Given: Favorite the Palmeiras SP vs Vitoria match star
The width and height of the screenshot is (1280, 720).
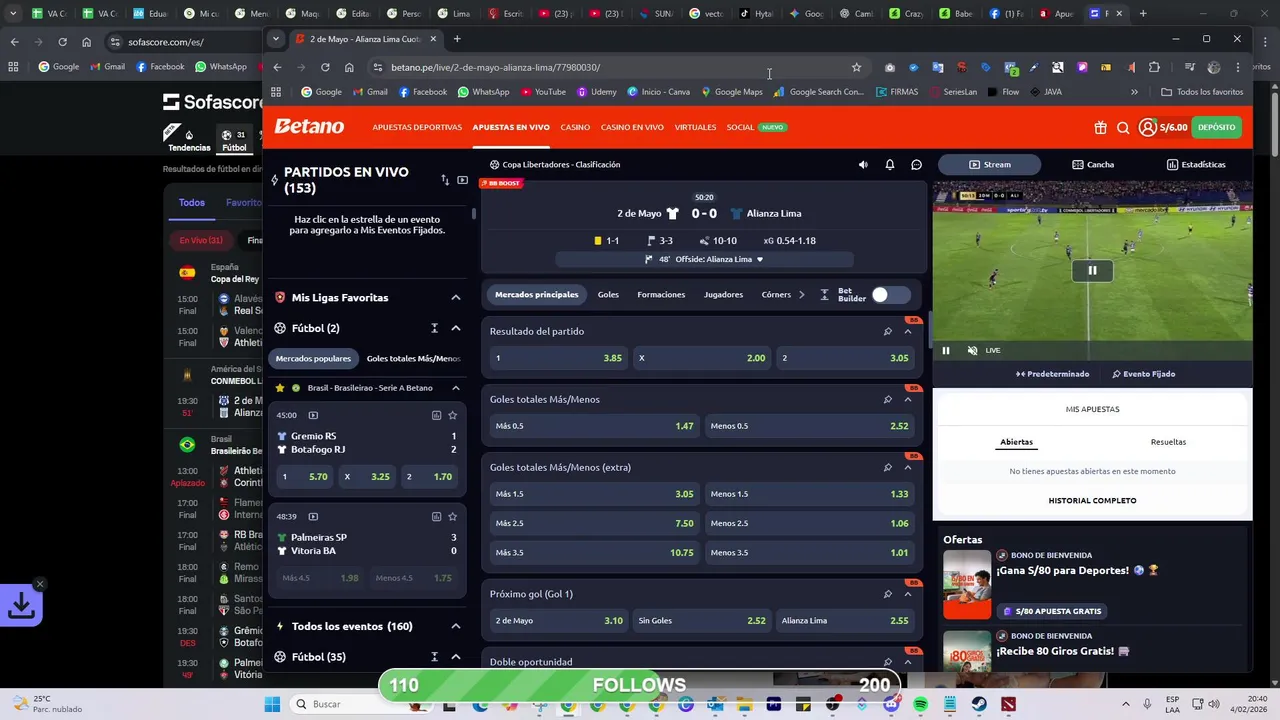Looking at the screenshot, I should [x=452, y=516].
